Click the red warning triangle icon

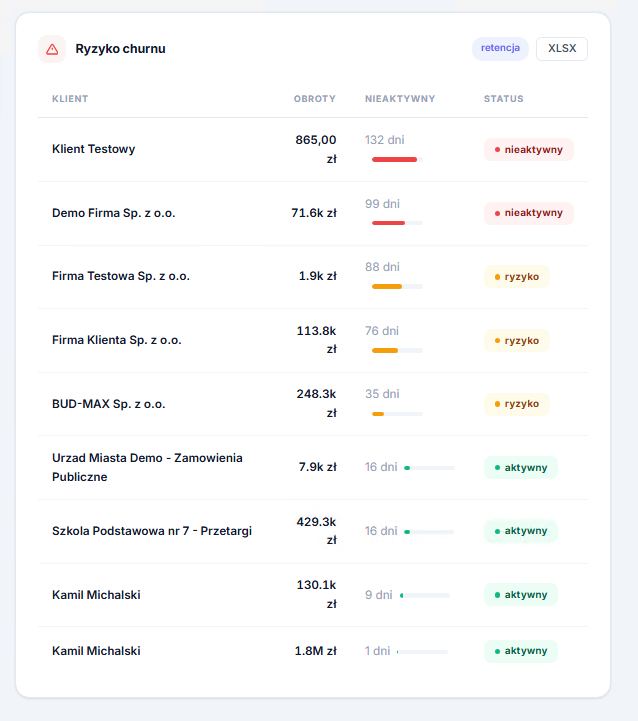point(52,49)
